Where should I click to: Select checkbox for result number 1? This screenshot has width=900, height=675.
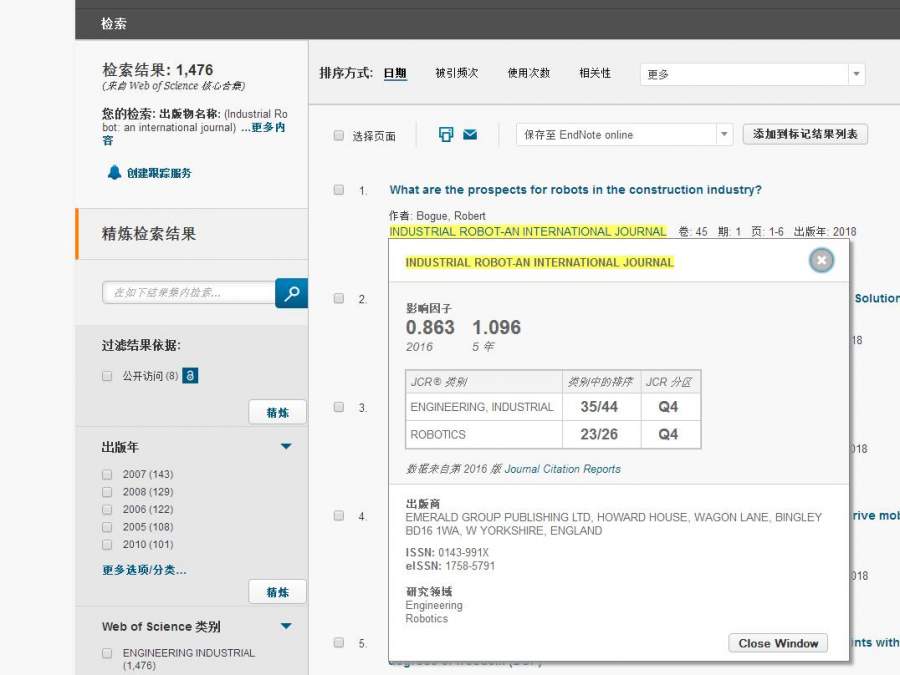click(x=339, y=189)
